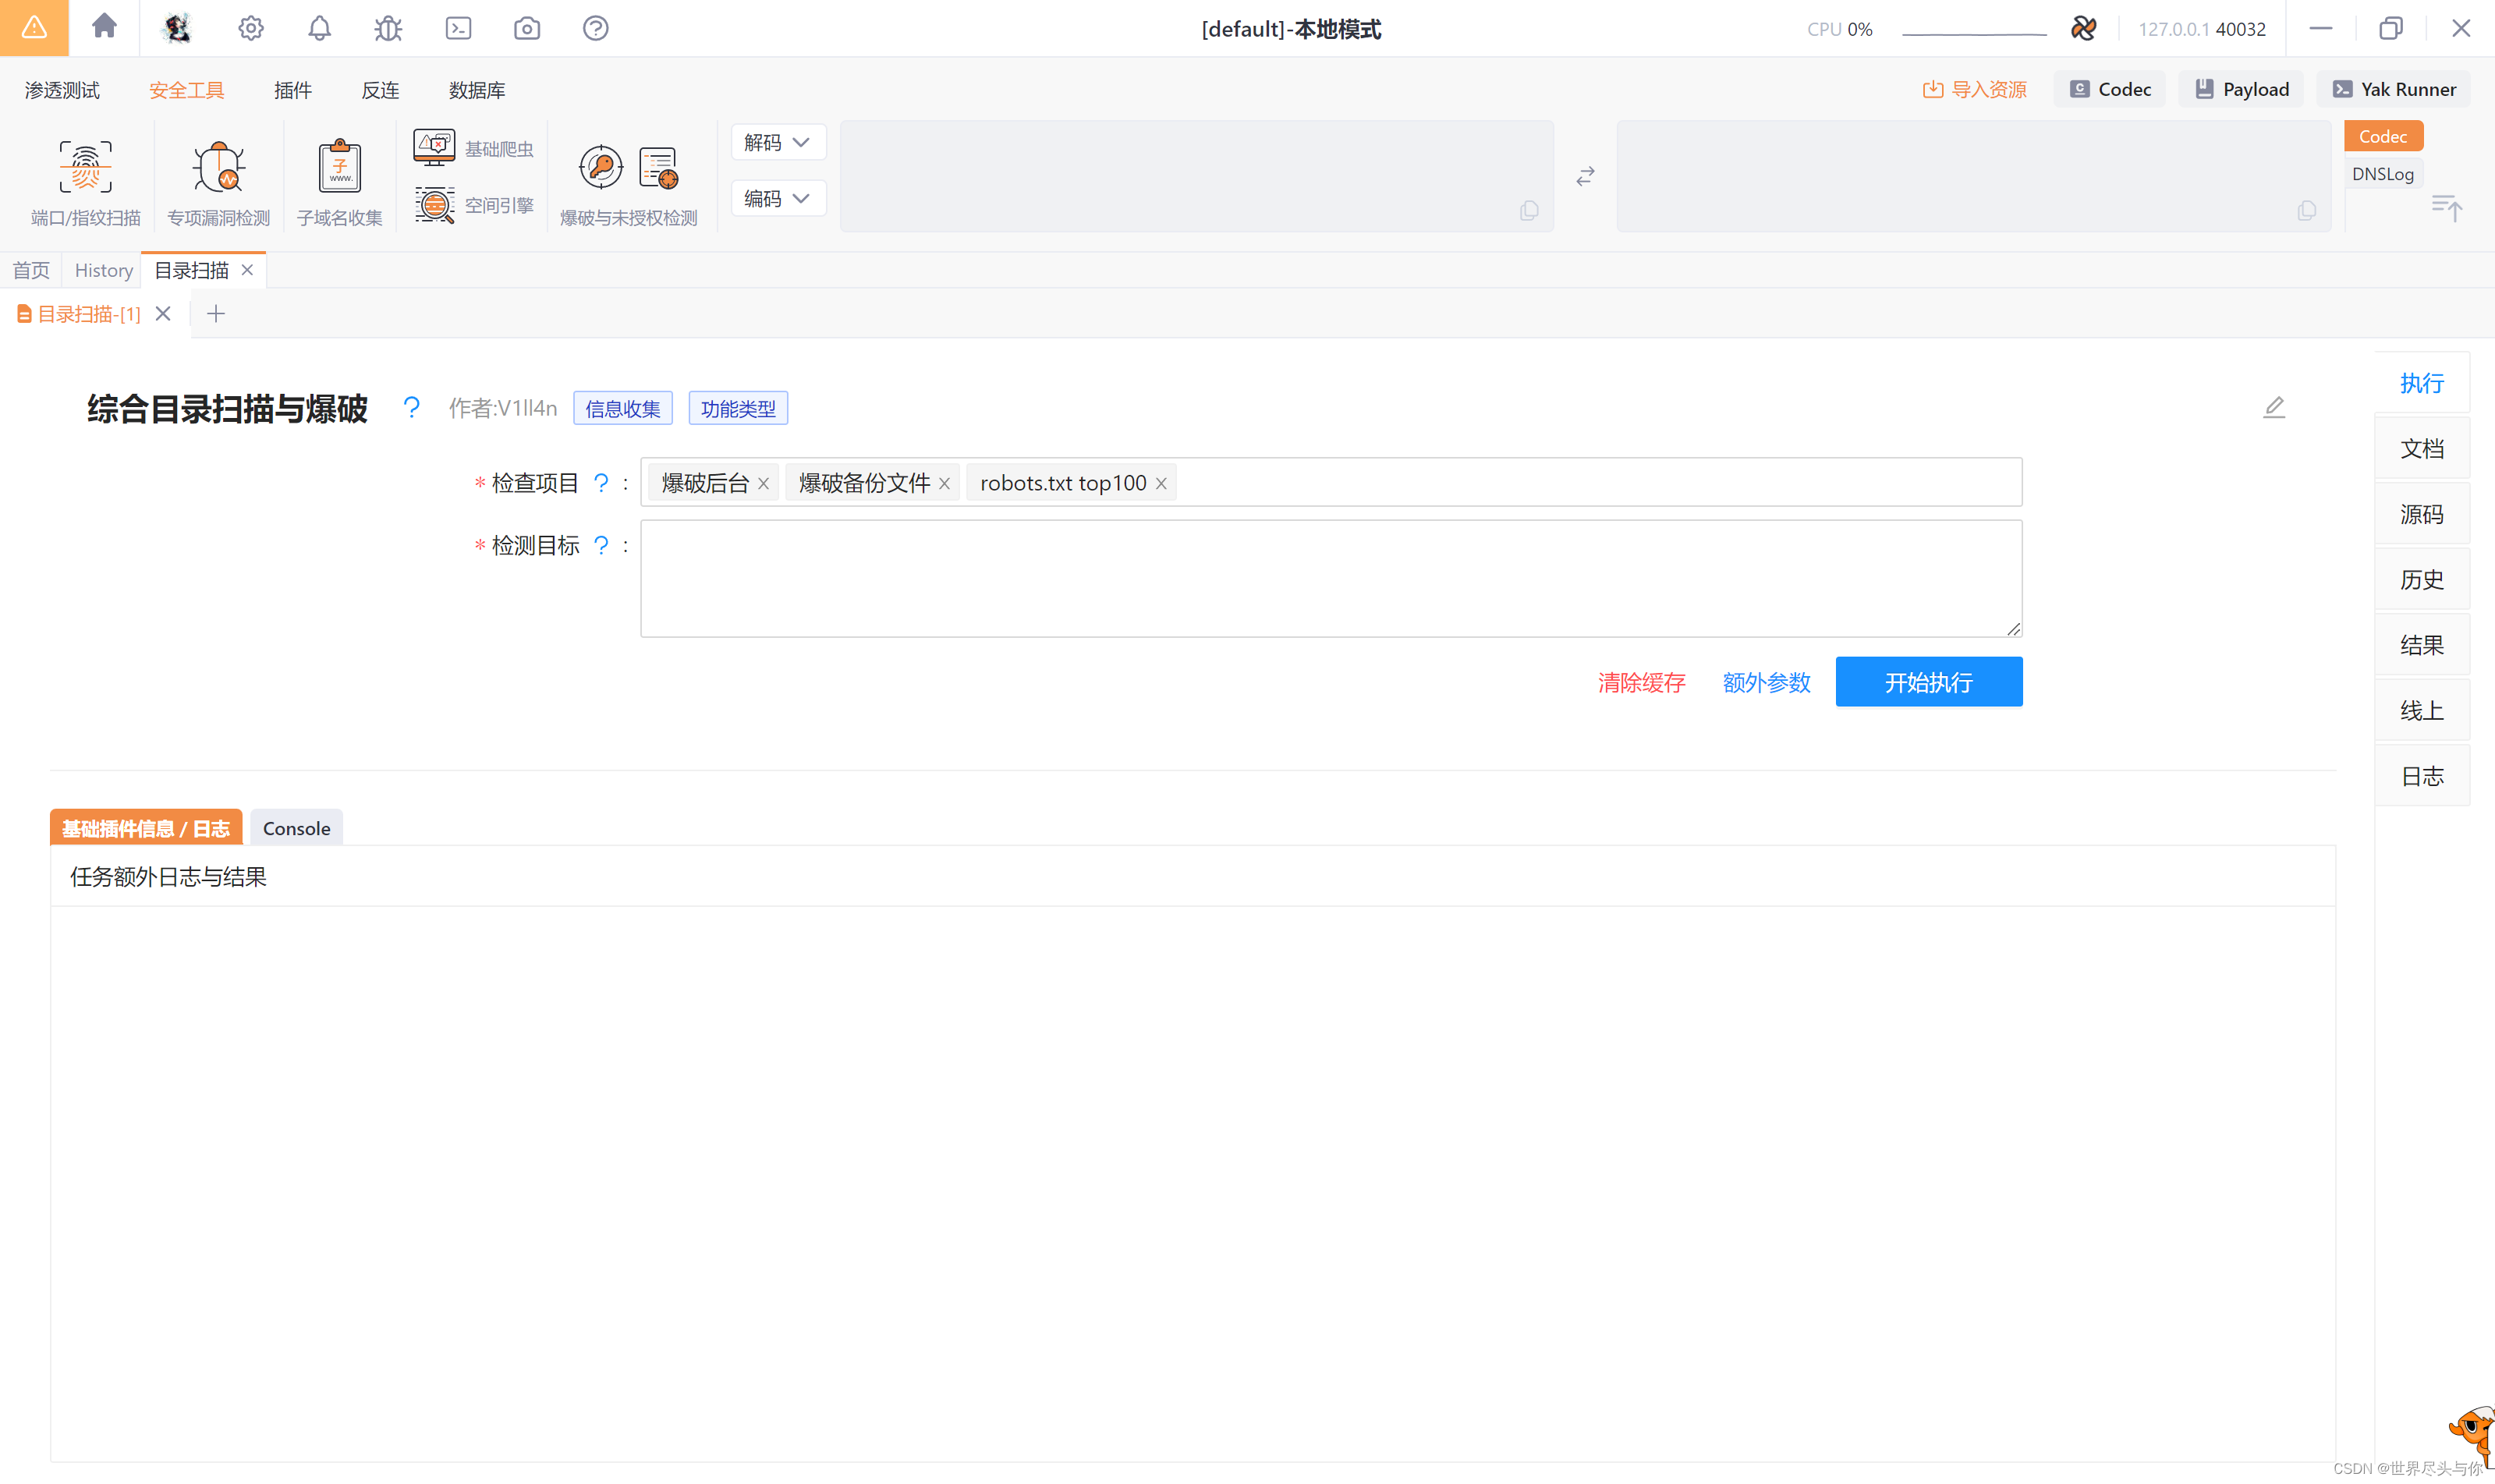Remove the 爆破后台 tag
Image resolution: width=2495 pixels, height=1484 pixels.
763,483
